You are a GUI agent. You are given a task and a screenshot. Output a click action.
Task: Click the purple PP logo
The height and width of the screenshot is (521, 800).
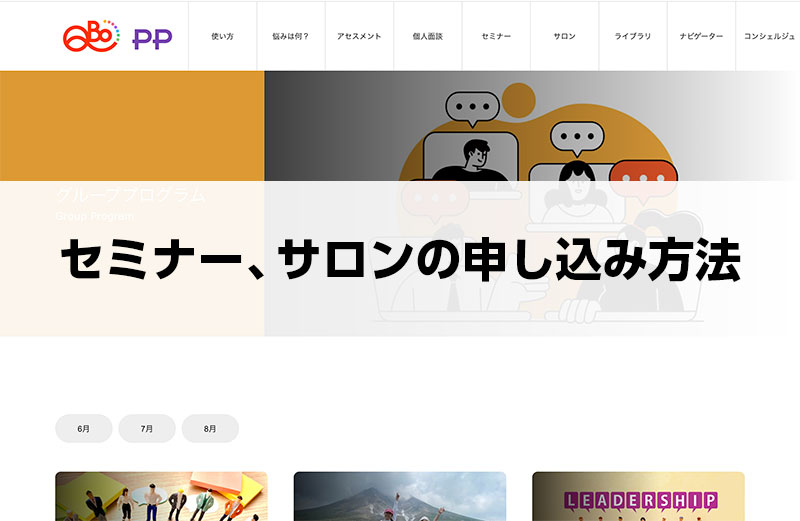[x=152, y=38]
